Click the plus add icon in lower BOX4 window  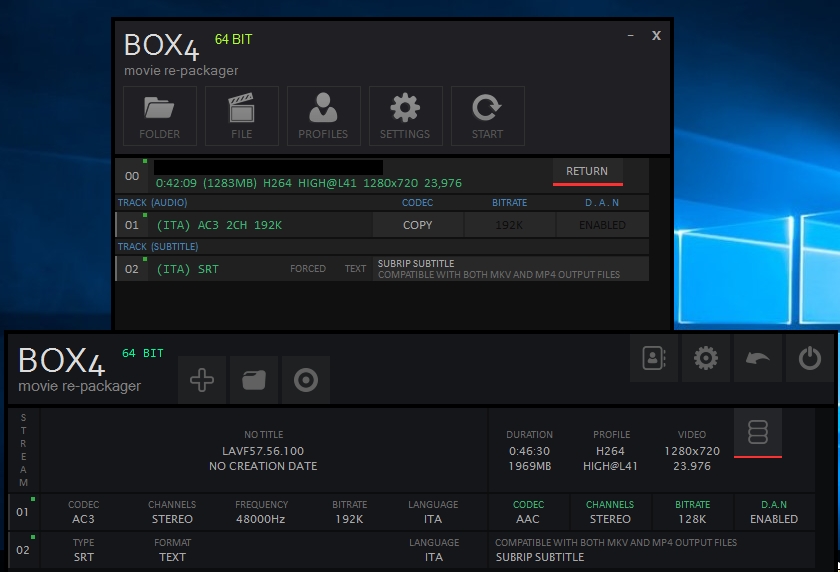tap(202, 380)
